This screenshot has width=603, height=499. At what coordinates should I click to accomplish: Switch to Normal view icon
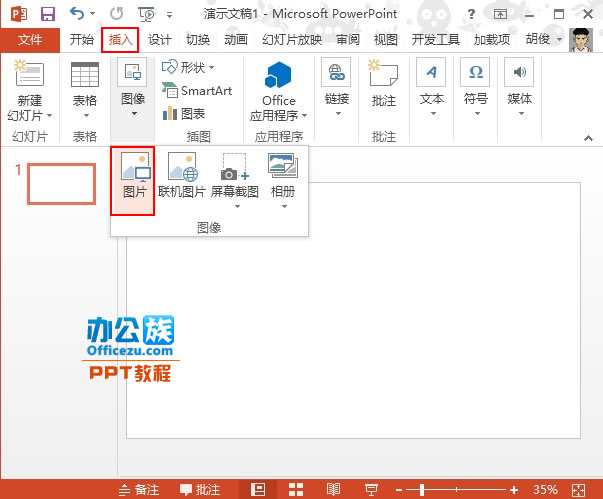(258, 489)
